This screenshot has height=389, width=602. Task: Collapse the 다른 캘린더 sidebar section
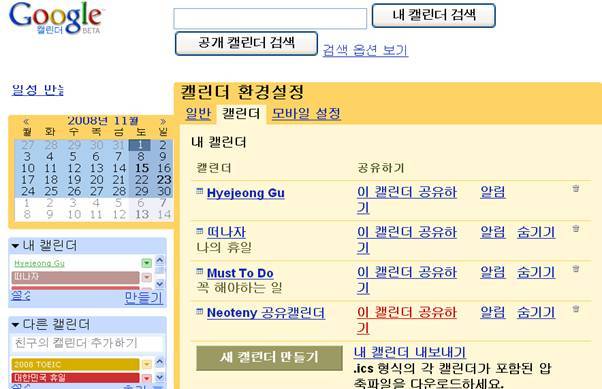[15, 325]
